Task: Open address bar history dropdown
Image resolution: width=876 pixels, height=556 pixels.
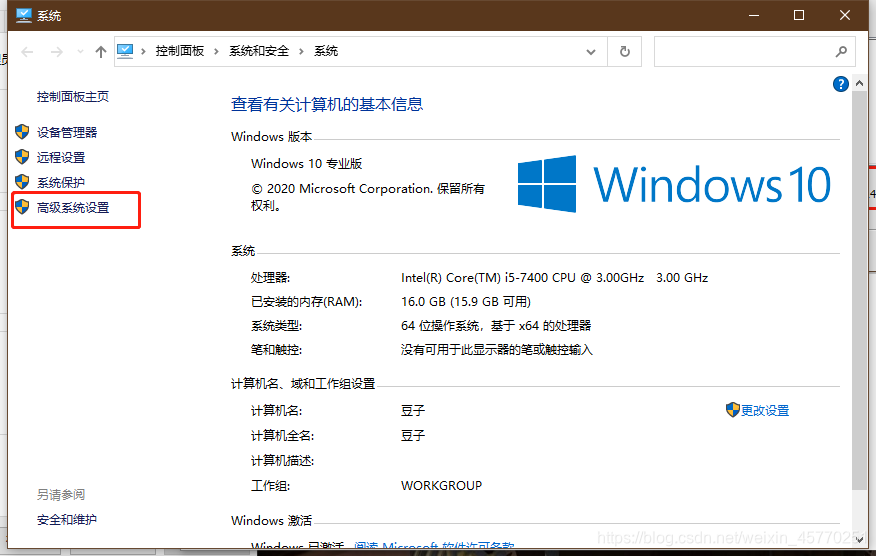Action: click(x=591, y=52)
